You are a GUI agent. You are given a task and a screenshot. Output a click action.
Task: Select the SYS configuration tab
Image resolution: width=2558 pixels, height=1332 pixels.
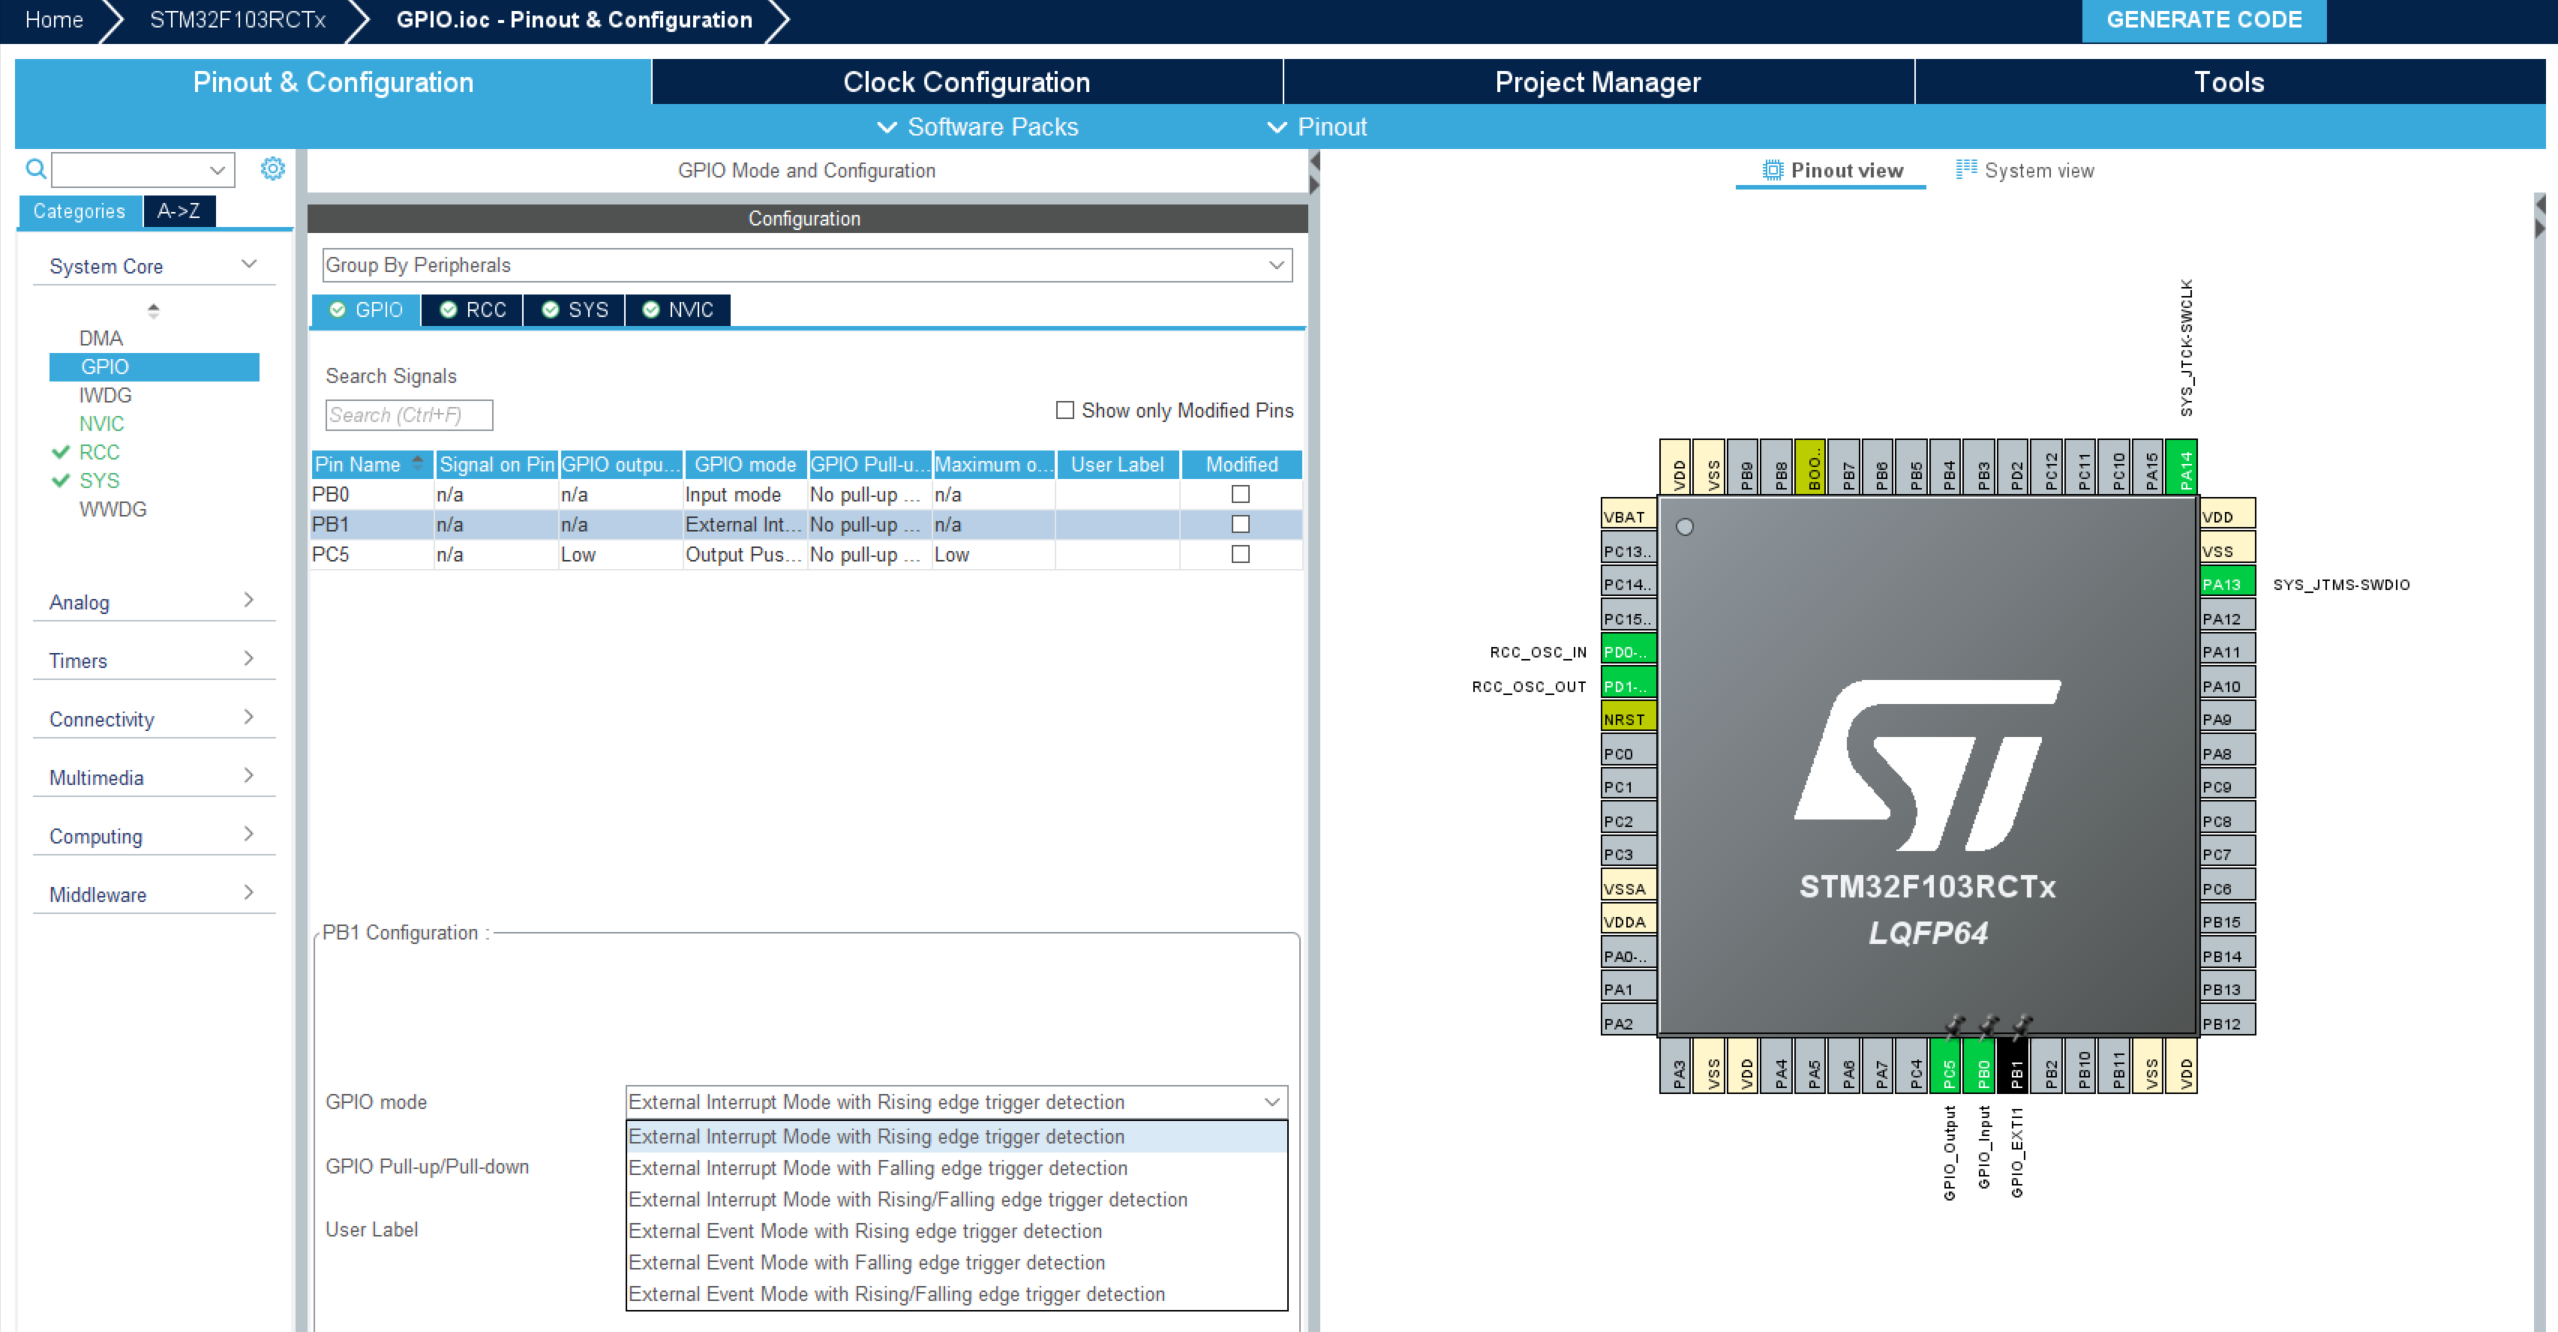click(x=575, y=310)
